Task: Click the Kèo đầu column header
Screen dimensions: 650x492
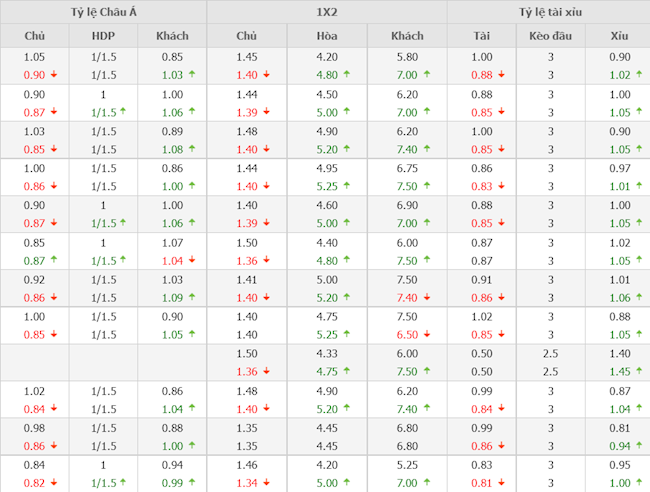Action: [550, 37]
